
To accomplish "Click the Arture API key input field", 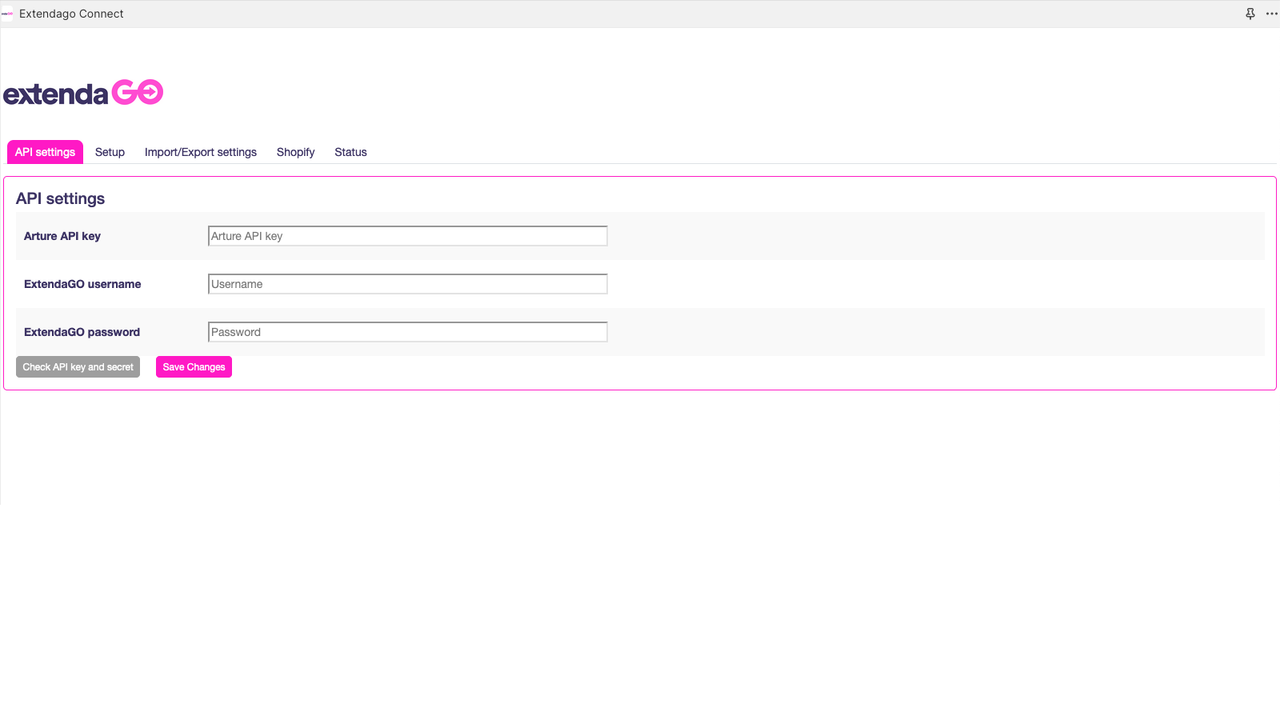I will coord(407,235).
